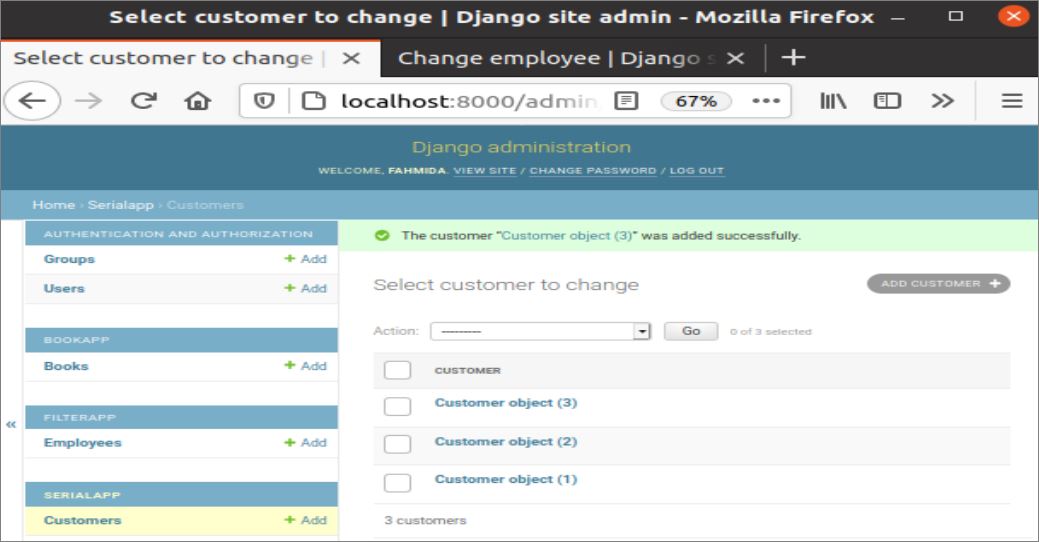The width and height of the screenshot is (1039, 542).
Task: Add a new Group via + Add
Action: coord(305,259)
